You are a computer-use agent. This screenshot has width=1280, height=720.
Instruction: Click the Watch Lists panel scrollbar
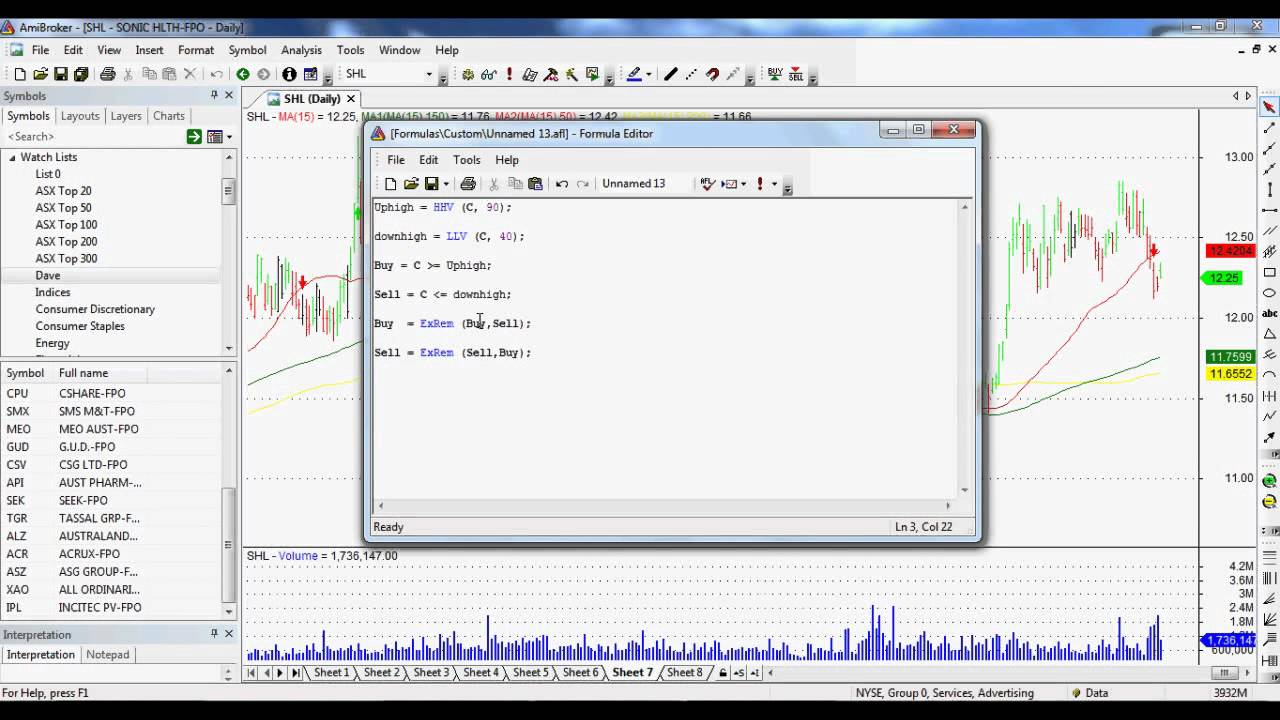[229, 253]
